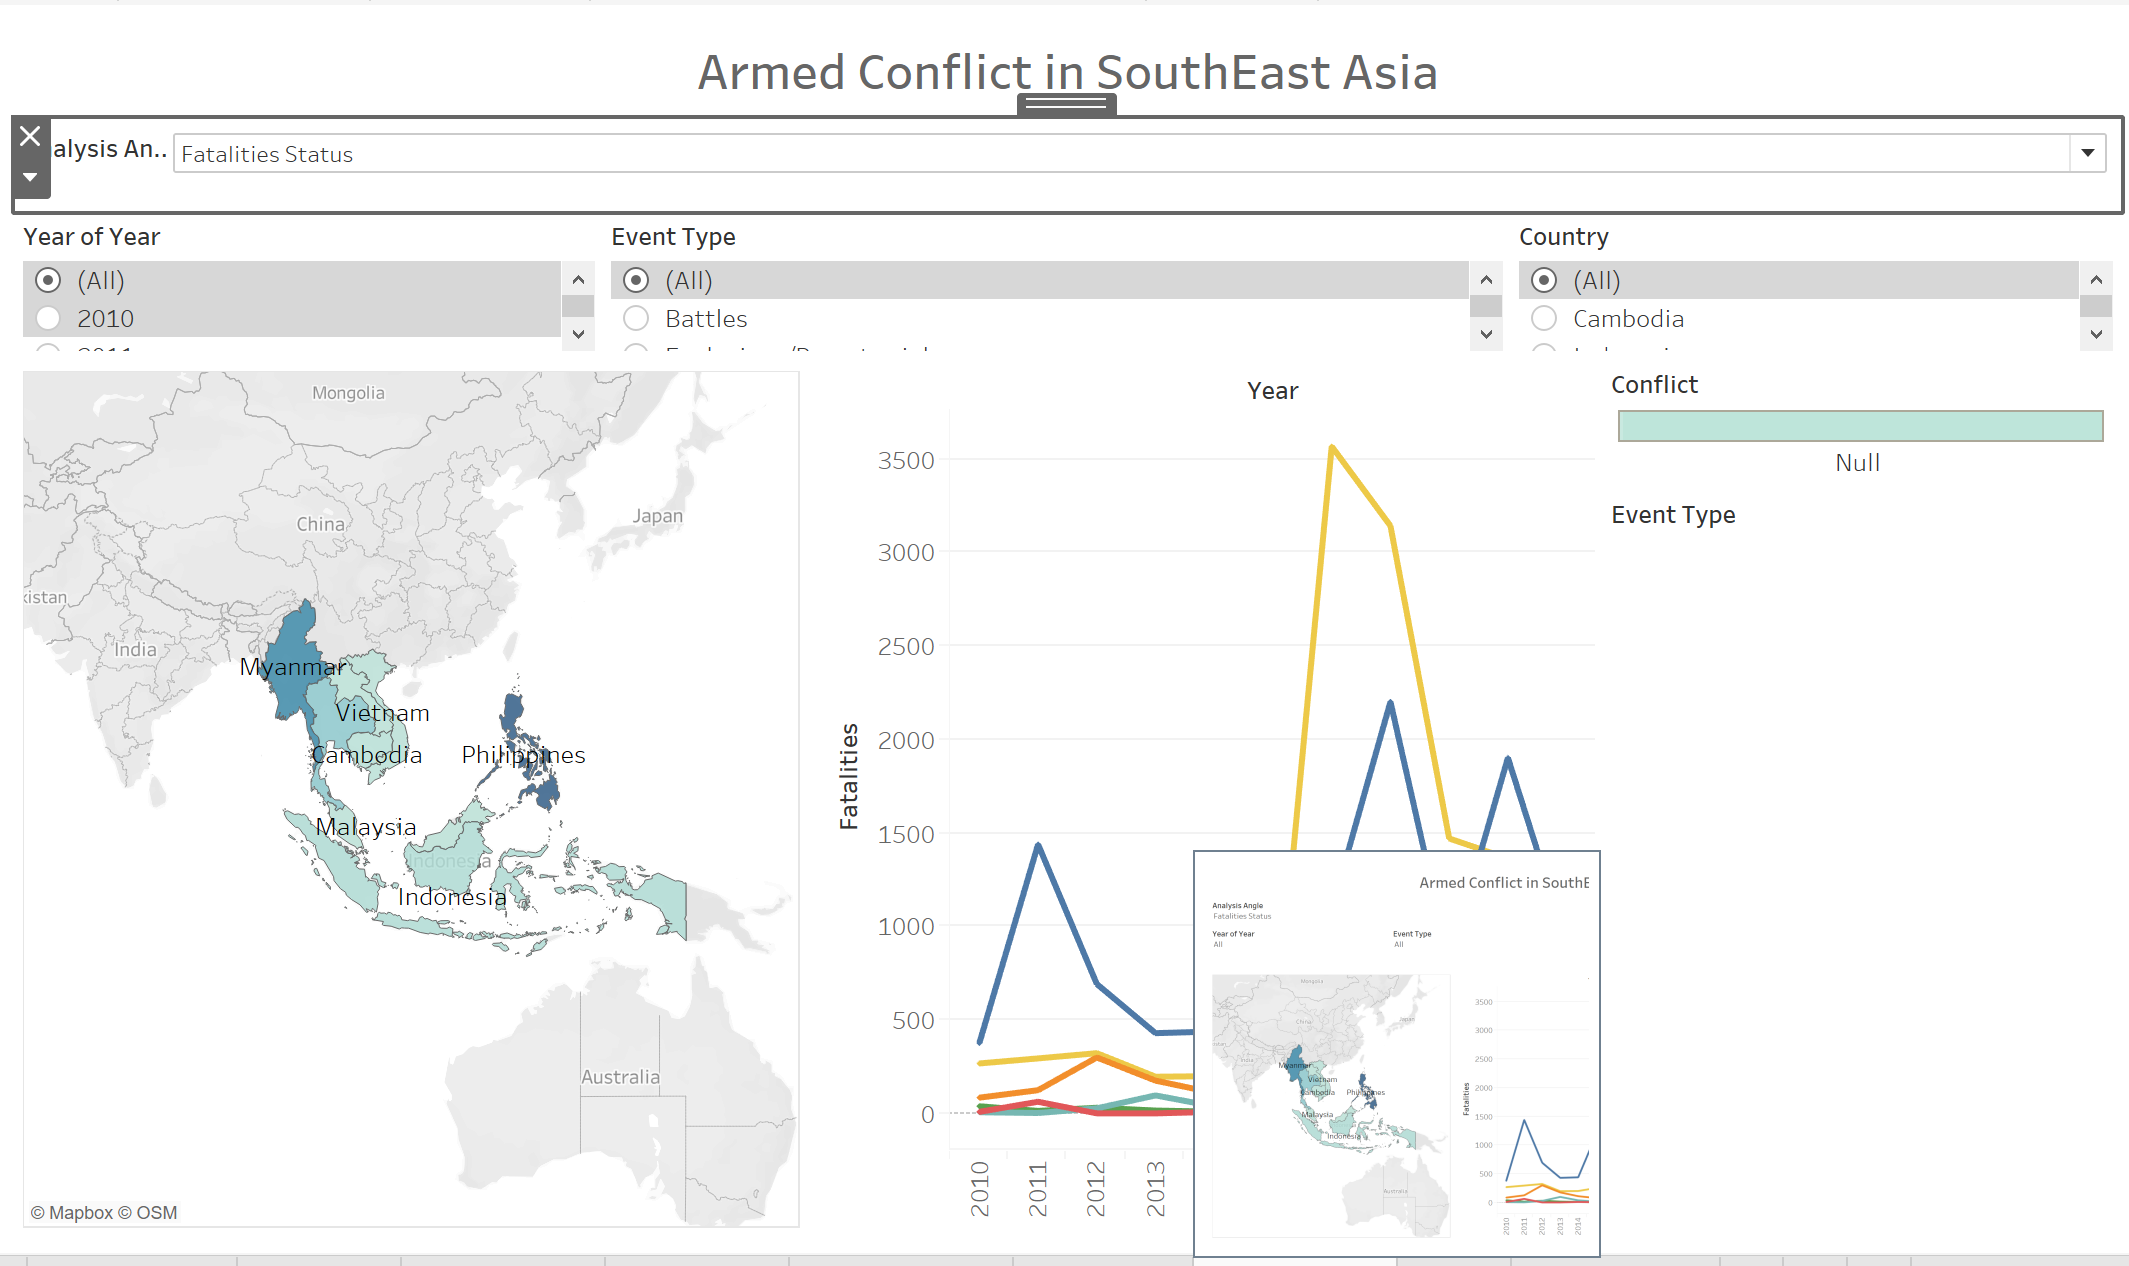Select the Battles event type radio button
This screenshot has width=2129, height=1266.
click(636, 319)
